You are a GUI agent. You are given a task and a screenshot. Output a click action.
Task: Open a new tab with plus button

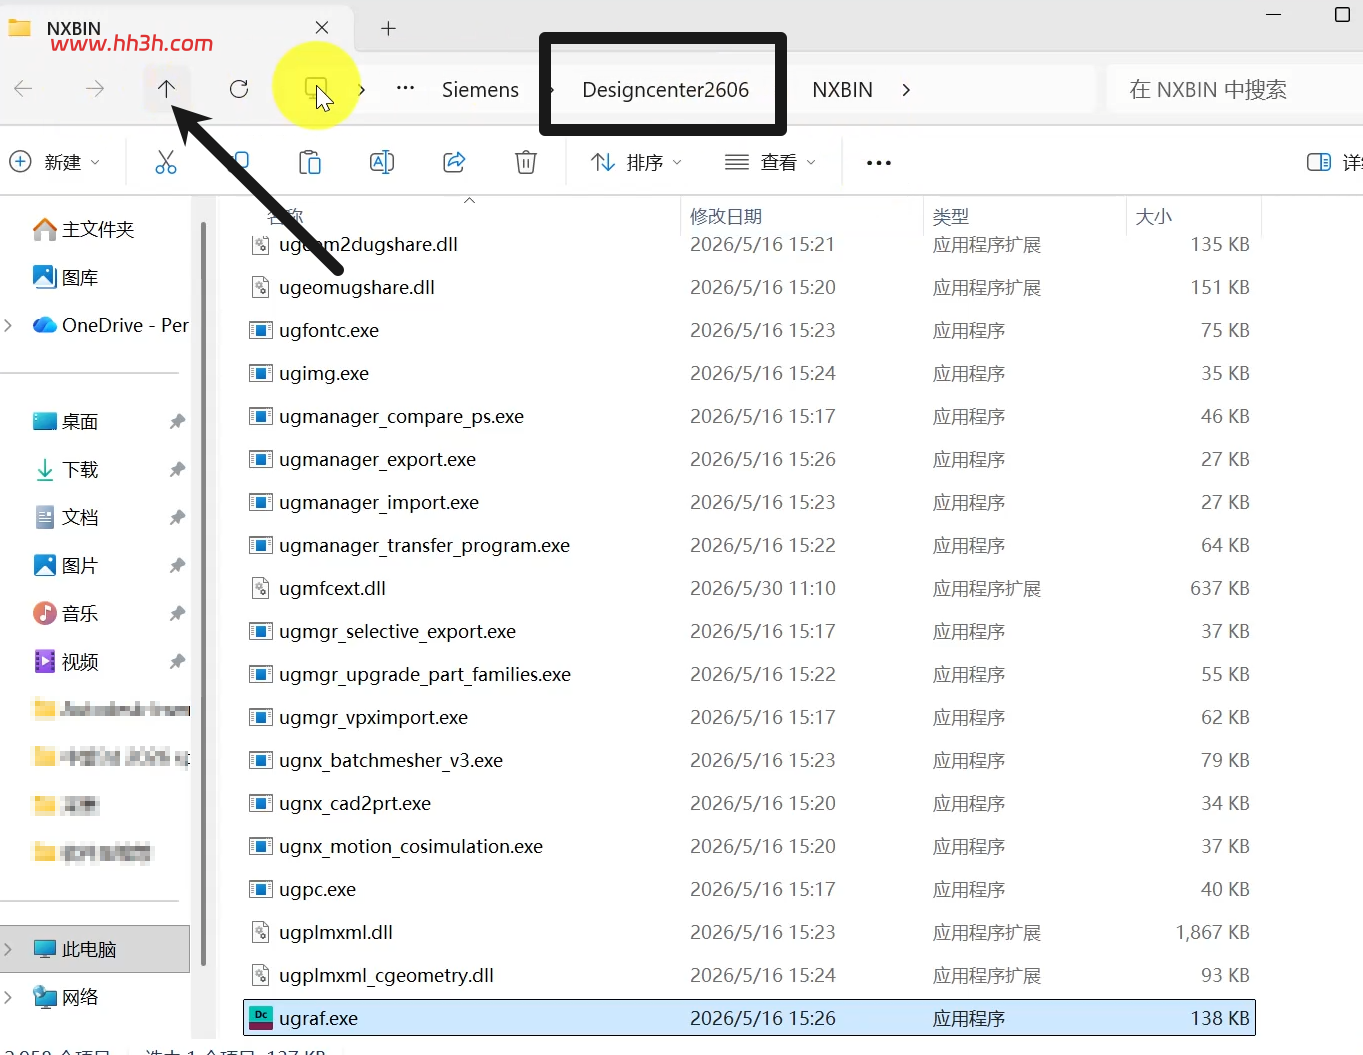[x=389, y=28]
